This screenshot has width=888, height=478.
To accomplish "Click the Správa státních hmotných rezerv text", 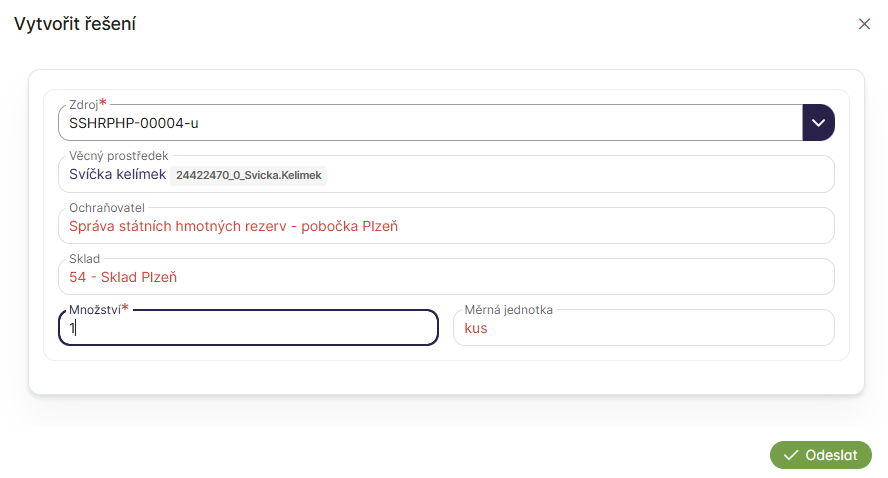I will point(233,226).
